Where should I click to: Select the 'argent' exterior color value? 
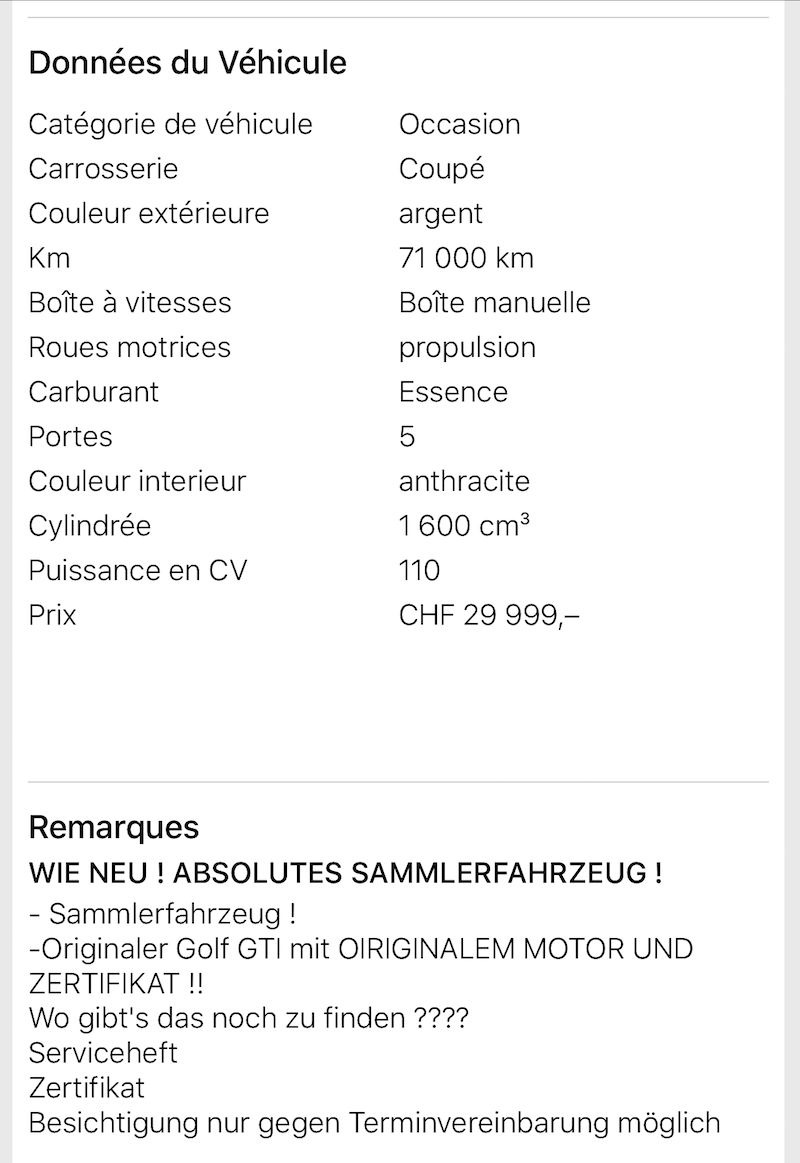(440, 215)
